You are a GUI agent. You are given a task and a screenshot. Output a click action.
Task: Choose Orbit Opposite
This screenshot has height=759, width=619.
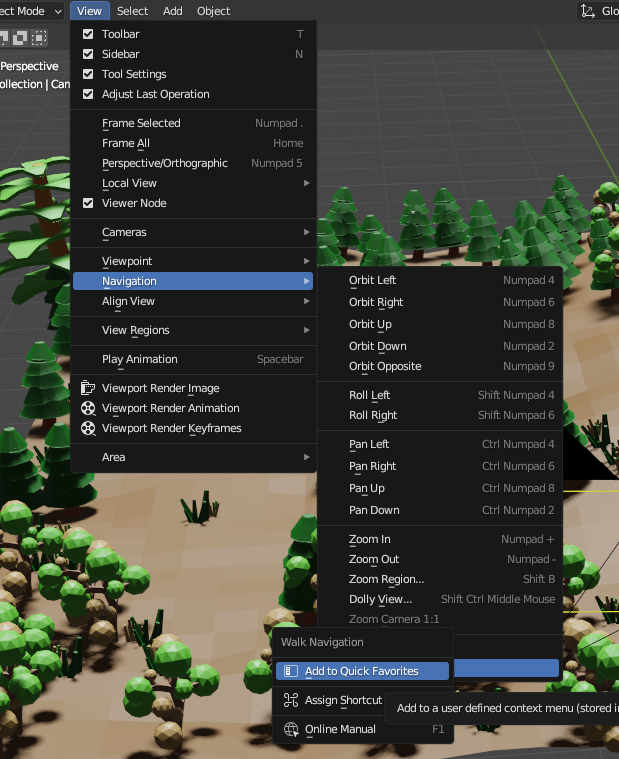point(440,366)
